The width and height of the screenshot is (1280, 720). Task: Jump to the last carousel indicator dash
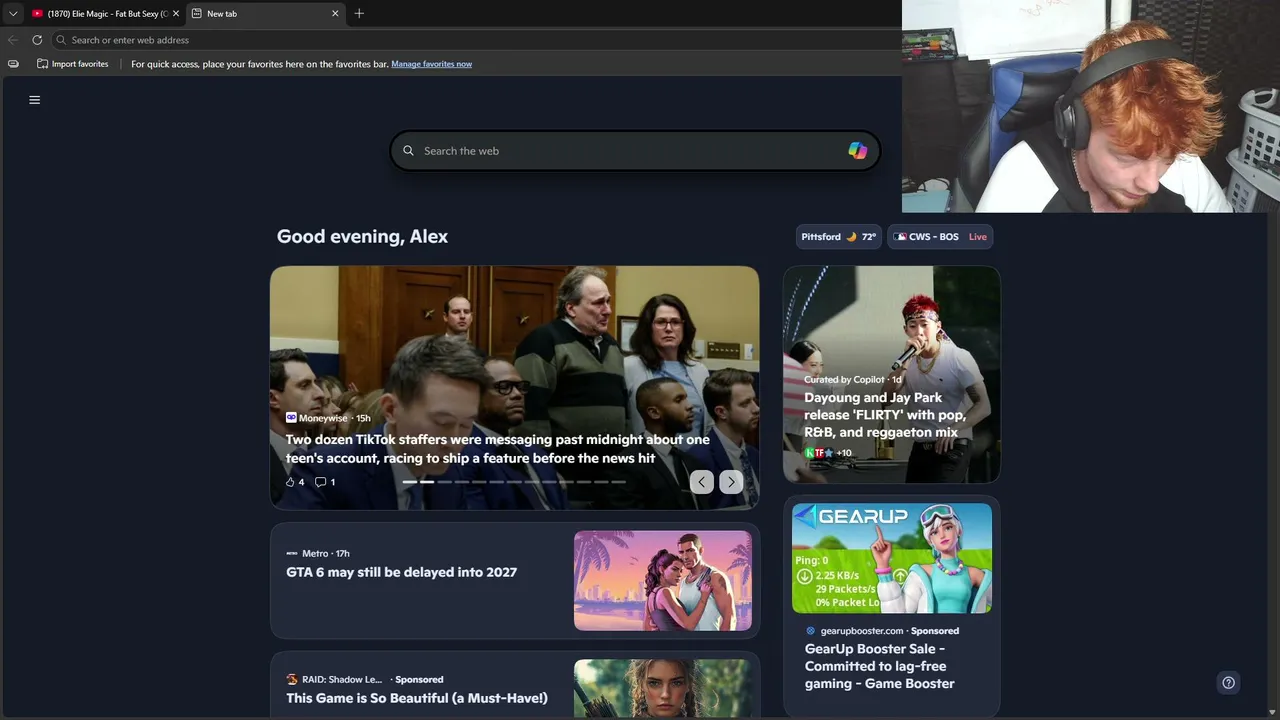click(619, 482)
